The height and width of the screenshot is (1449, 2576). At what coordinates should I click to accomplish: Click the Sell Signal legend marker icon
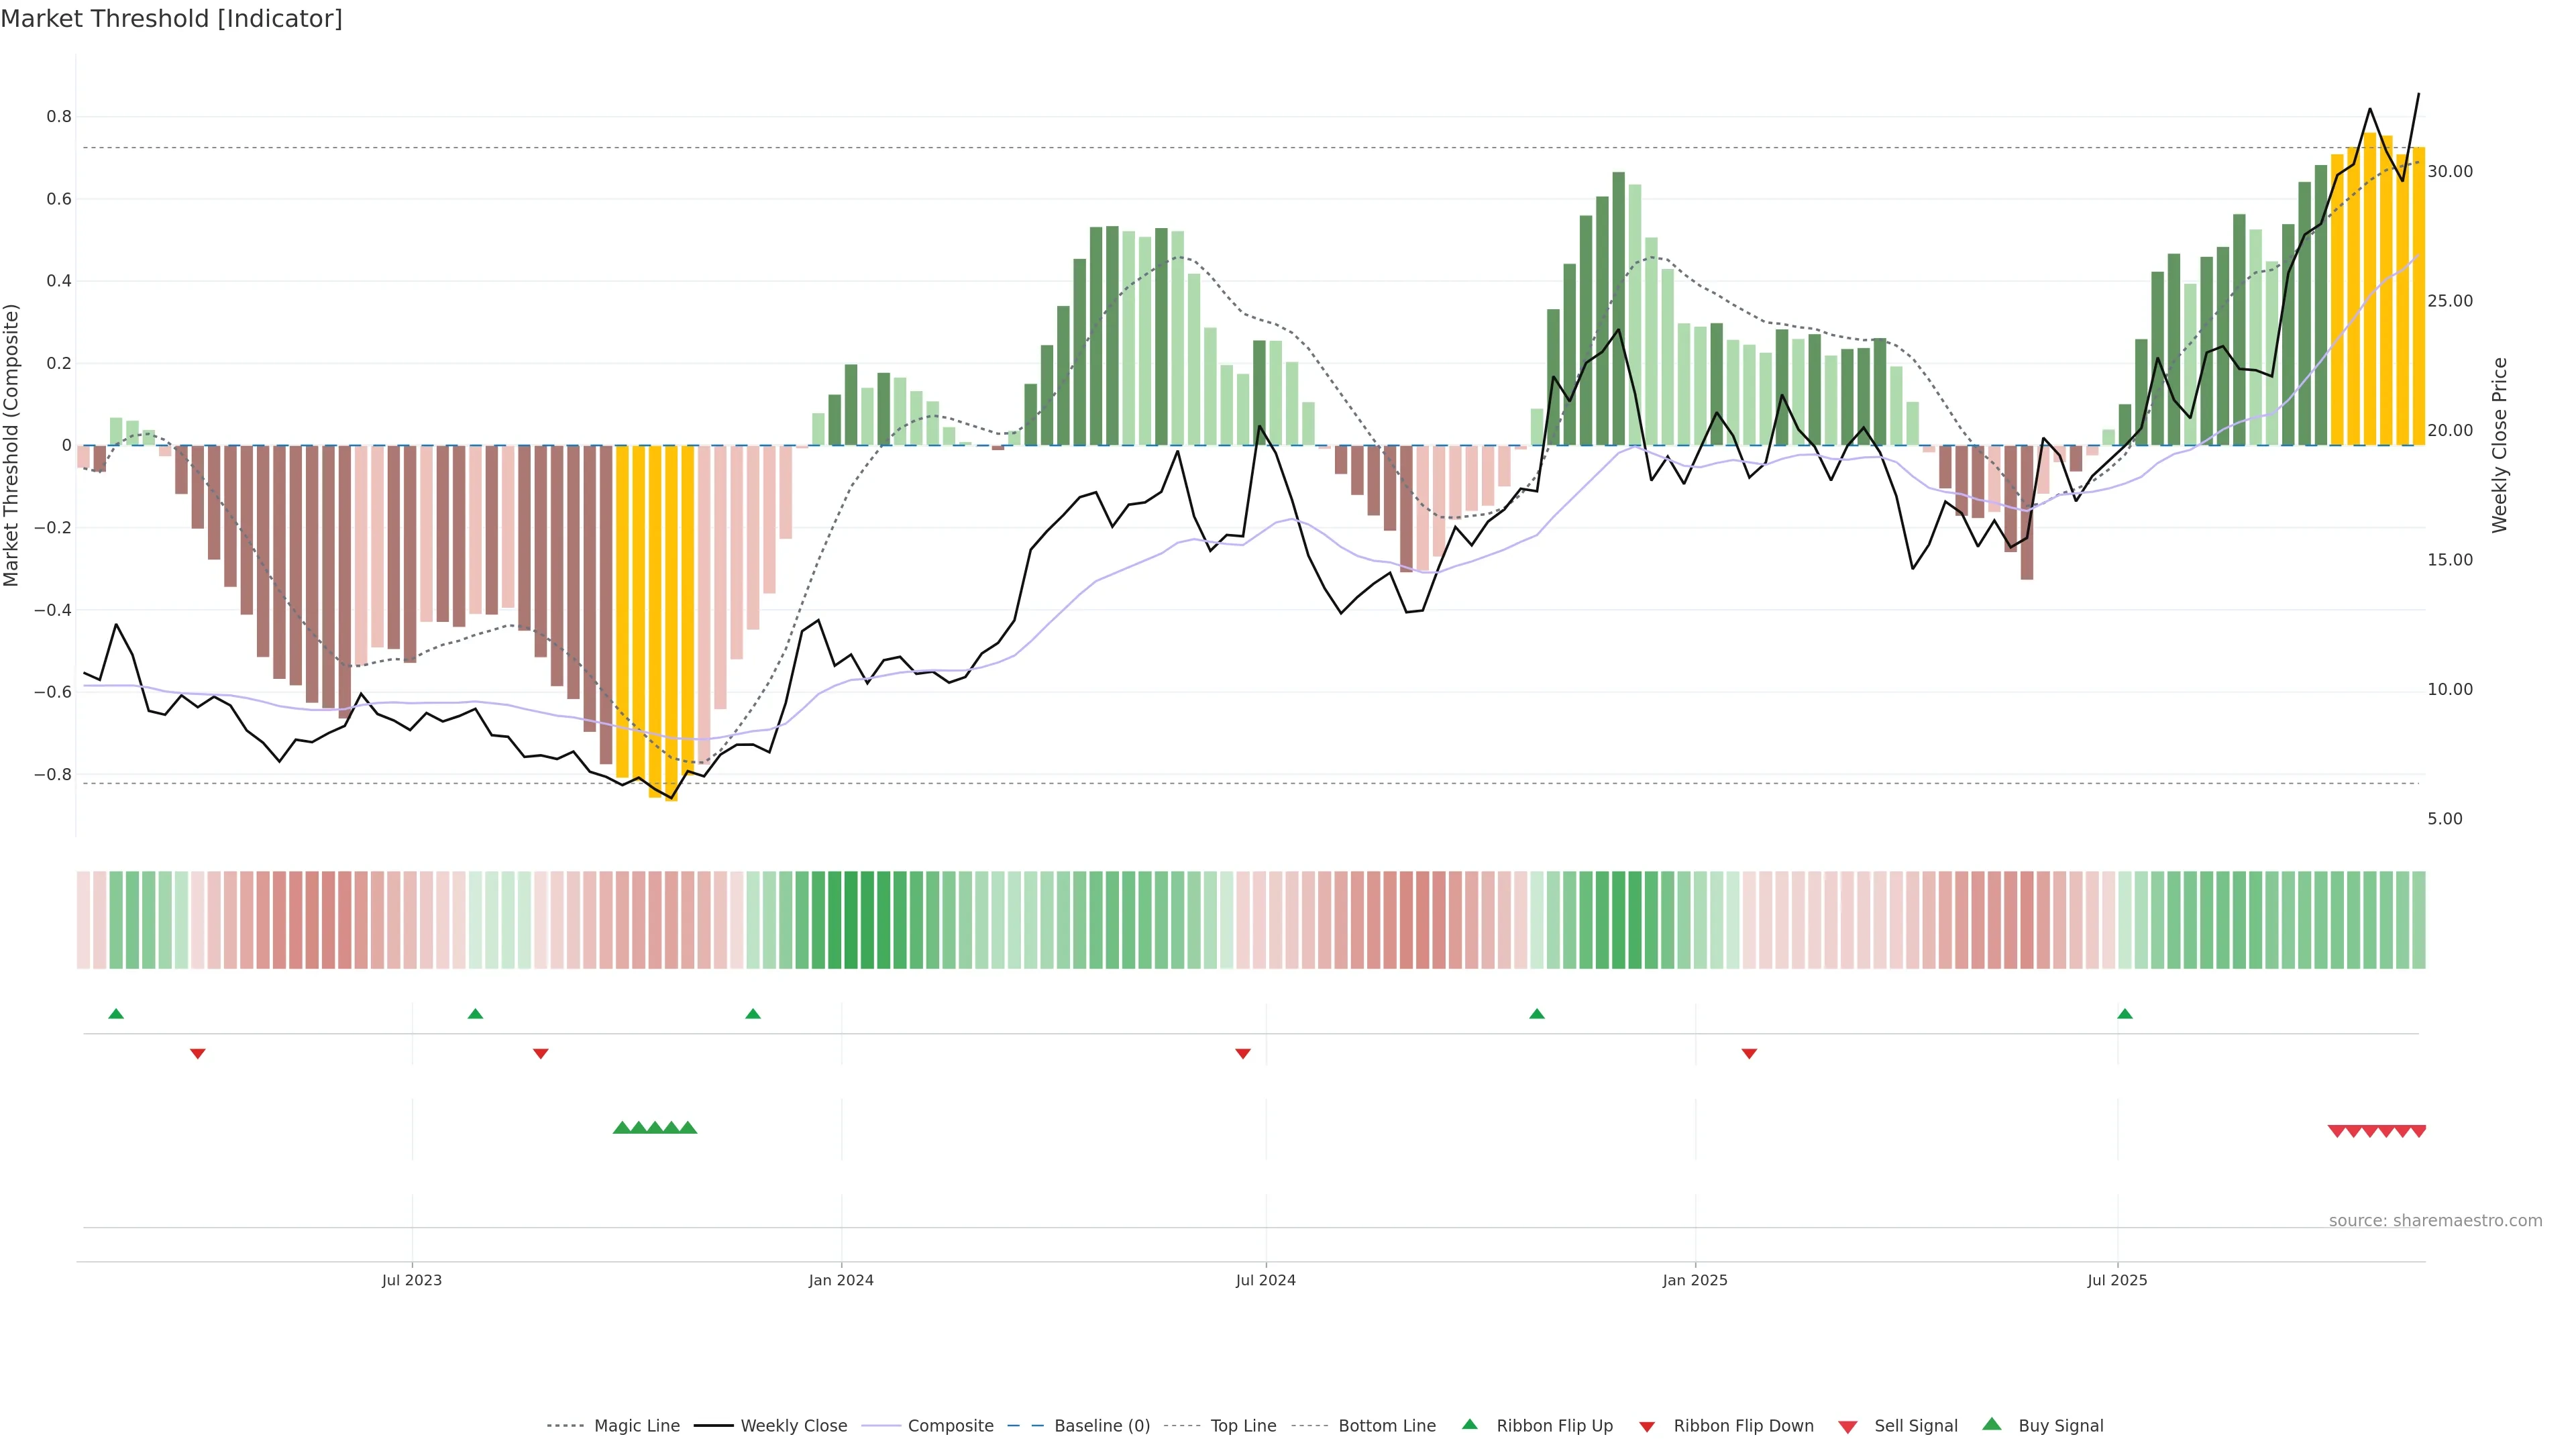[x=1847, y=1426]
